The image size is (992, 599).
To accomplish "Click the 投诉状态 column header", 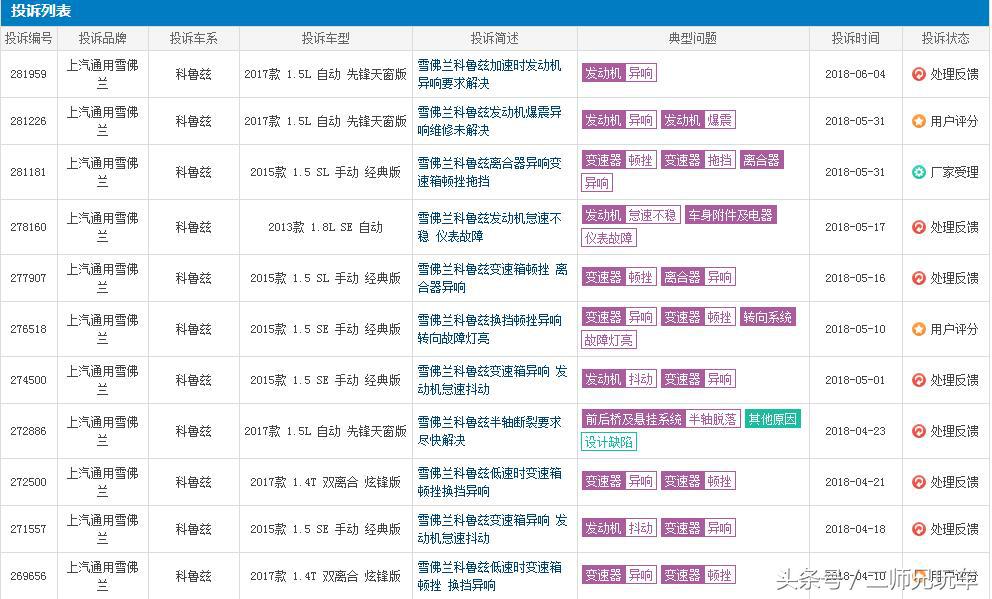I will click(944, 38).
